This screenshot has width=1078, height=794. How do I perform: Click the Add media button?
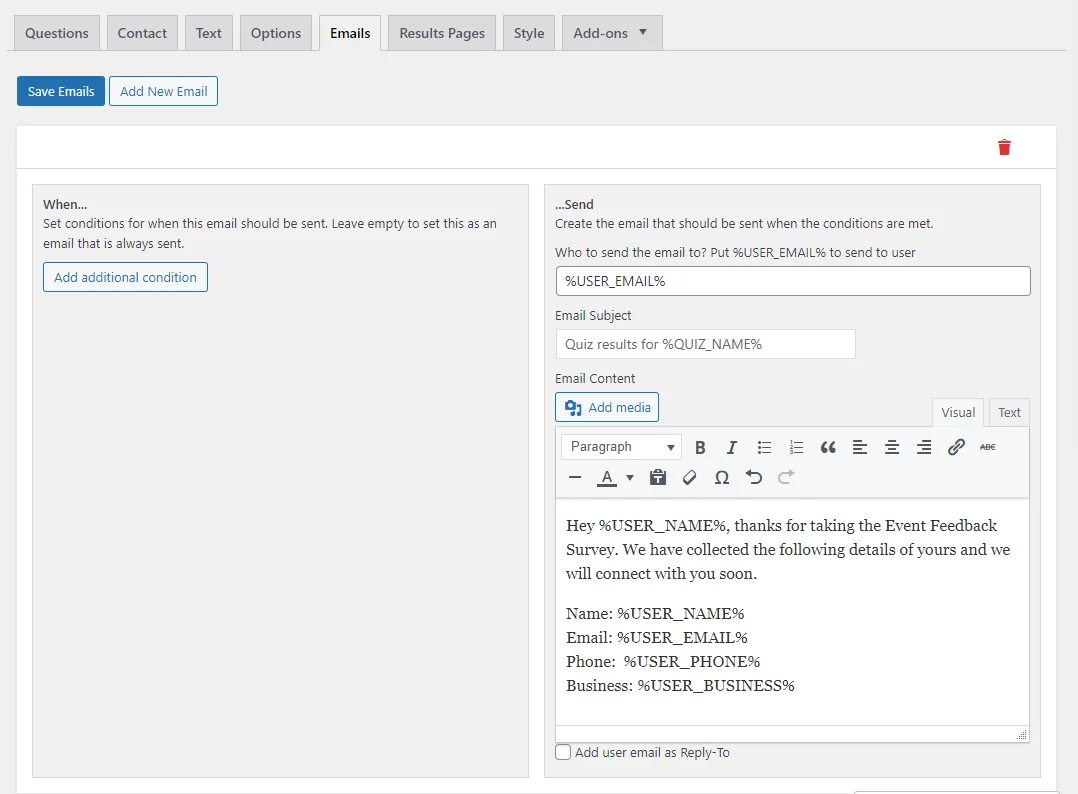(607, 407)
